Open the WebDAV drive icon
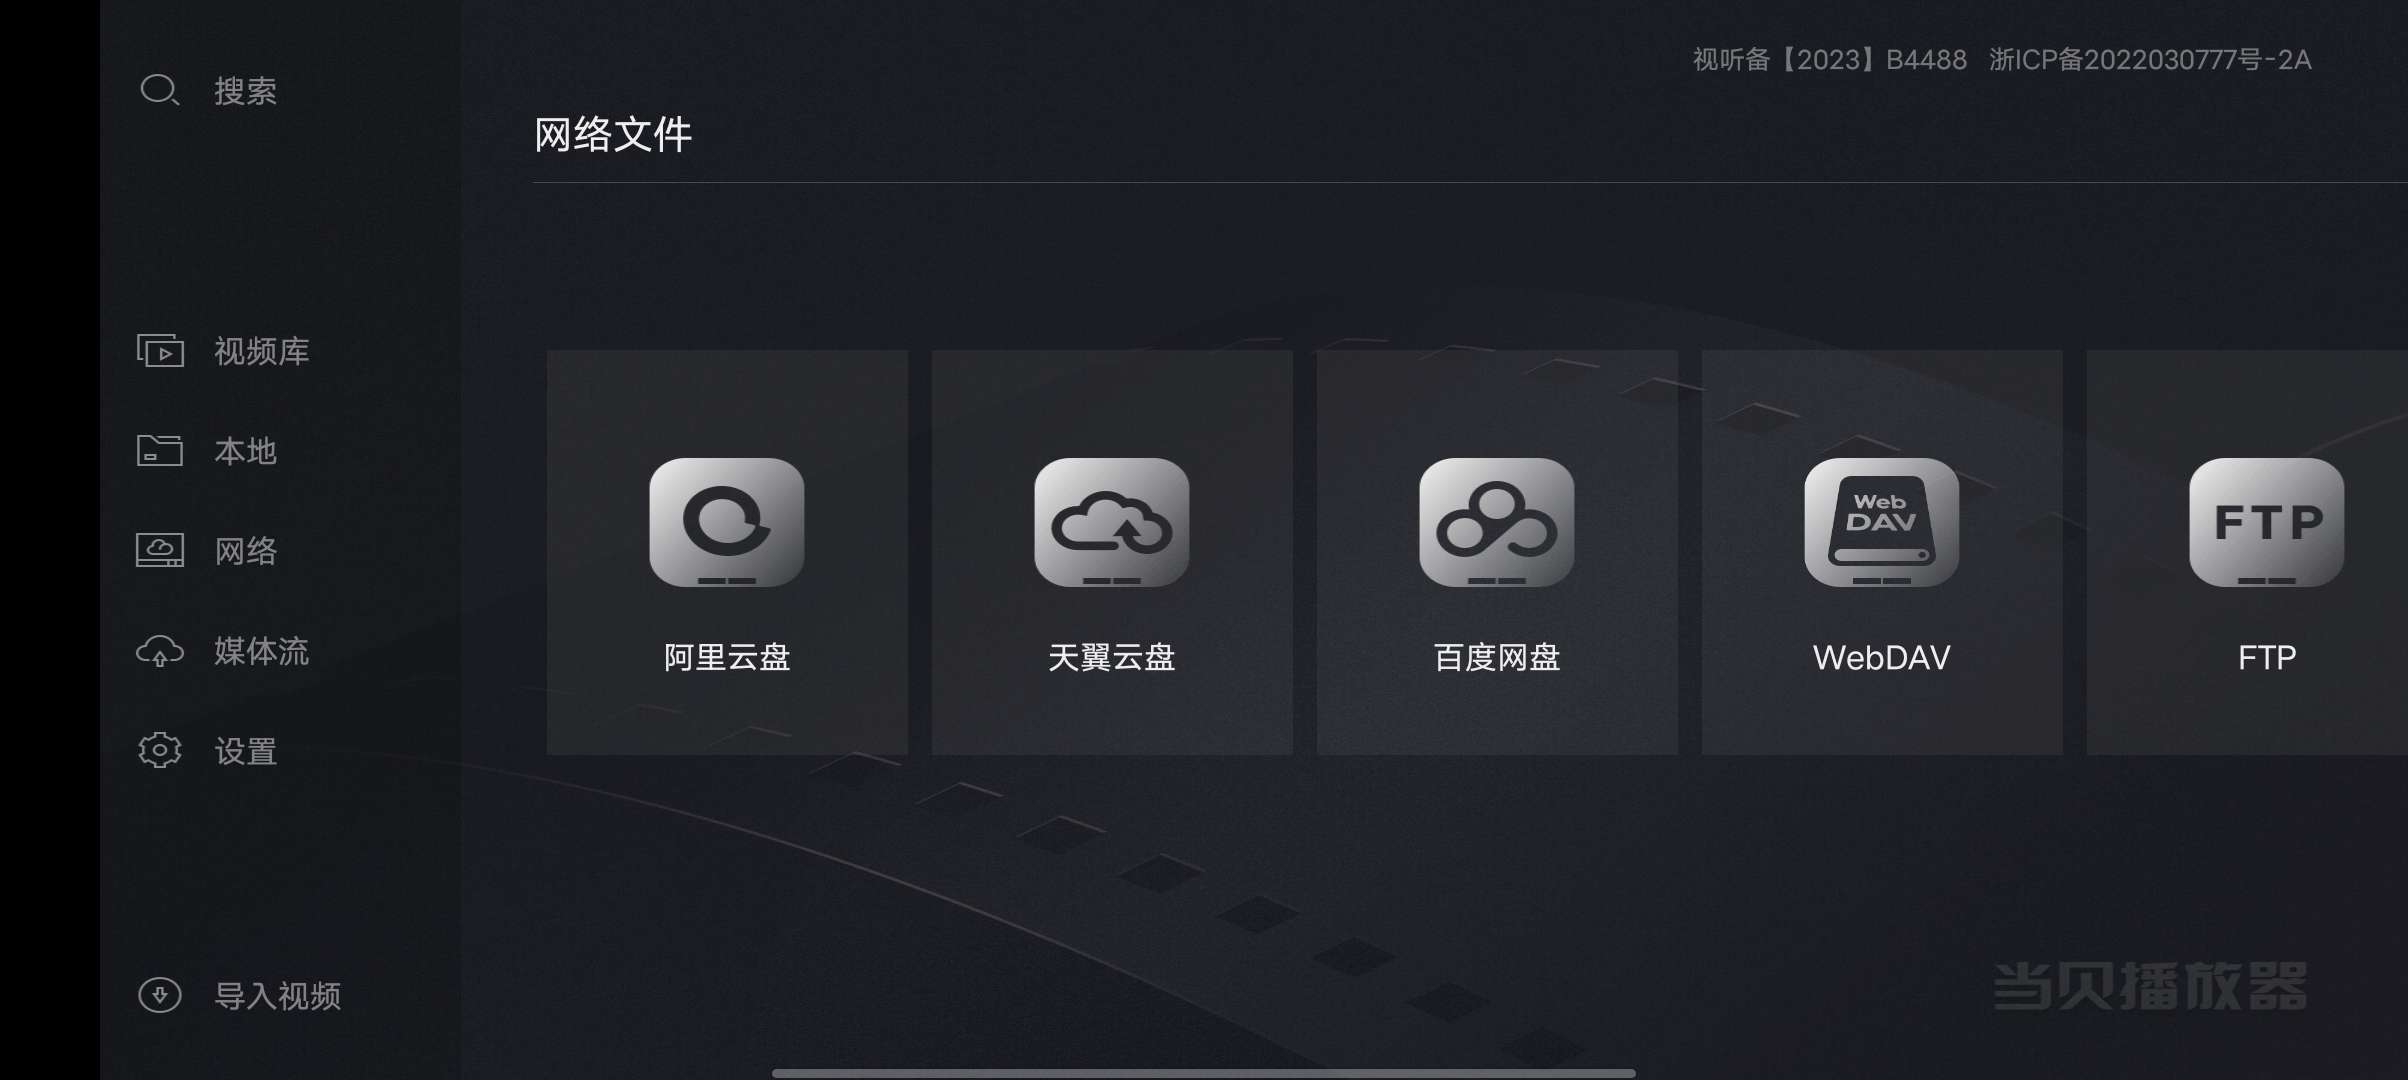2408x1080 pixels. (x=1882, y=522)
